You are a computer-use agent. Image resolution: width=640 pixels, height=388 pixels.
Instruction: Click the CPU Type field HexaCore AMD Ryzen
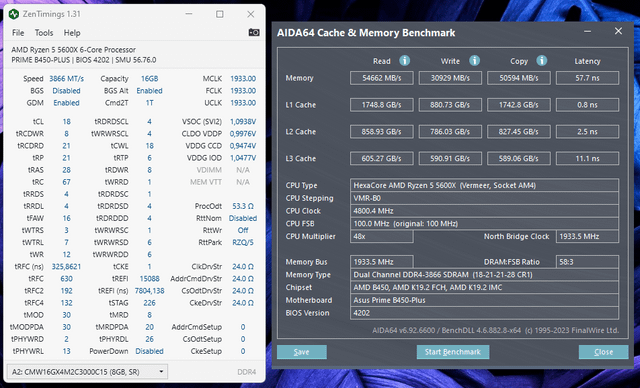(x=484, y=185)
